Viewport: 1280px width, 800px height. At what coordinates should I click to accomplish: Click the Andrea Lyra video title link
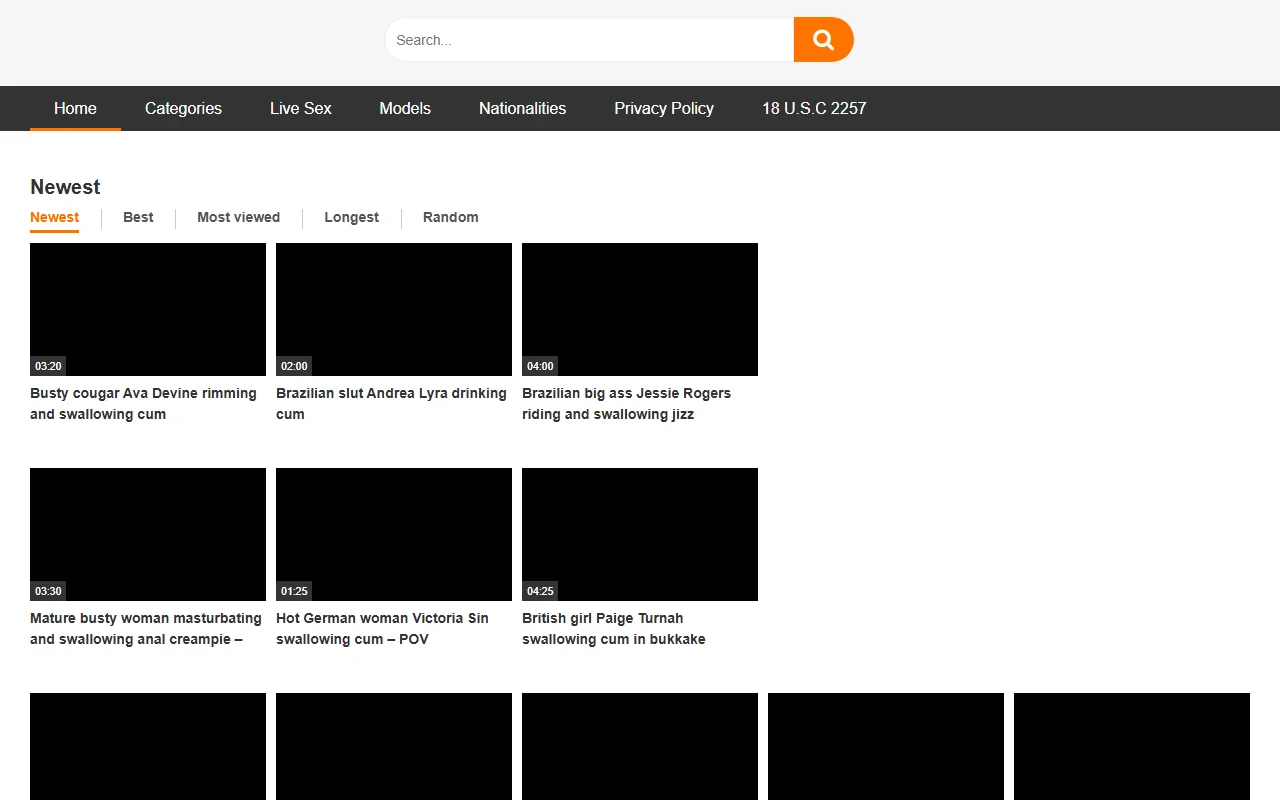click(x=390, y=403)
